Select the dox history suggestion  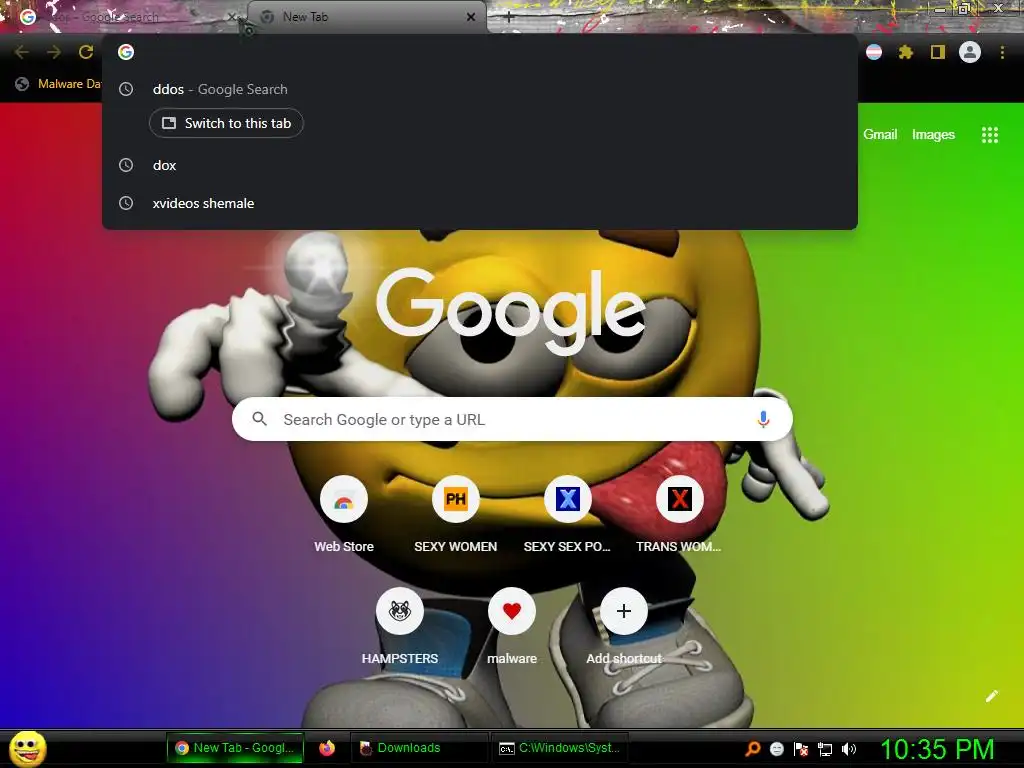[480, 165]
